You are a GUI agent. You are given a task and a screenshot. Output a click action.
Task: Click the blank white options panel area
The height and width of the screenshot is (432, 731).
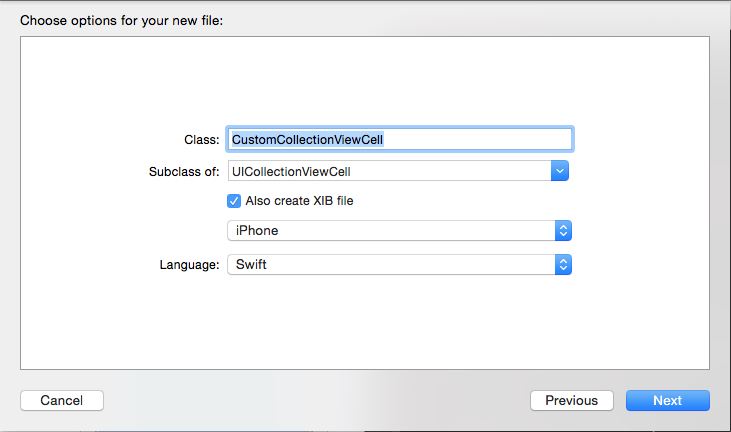365,322
